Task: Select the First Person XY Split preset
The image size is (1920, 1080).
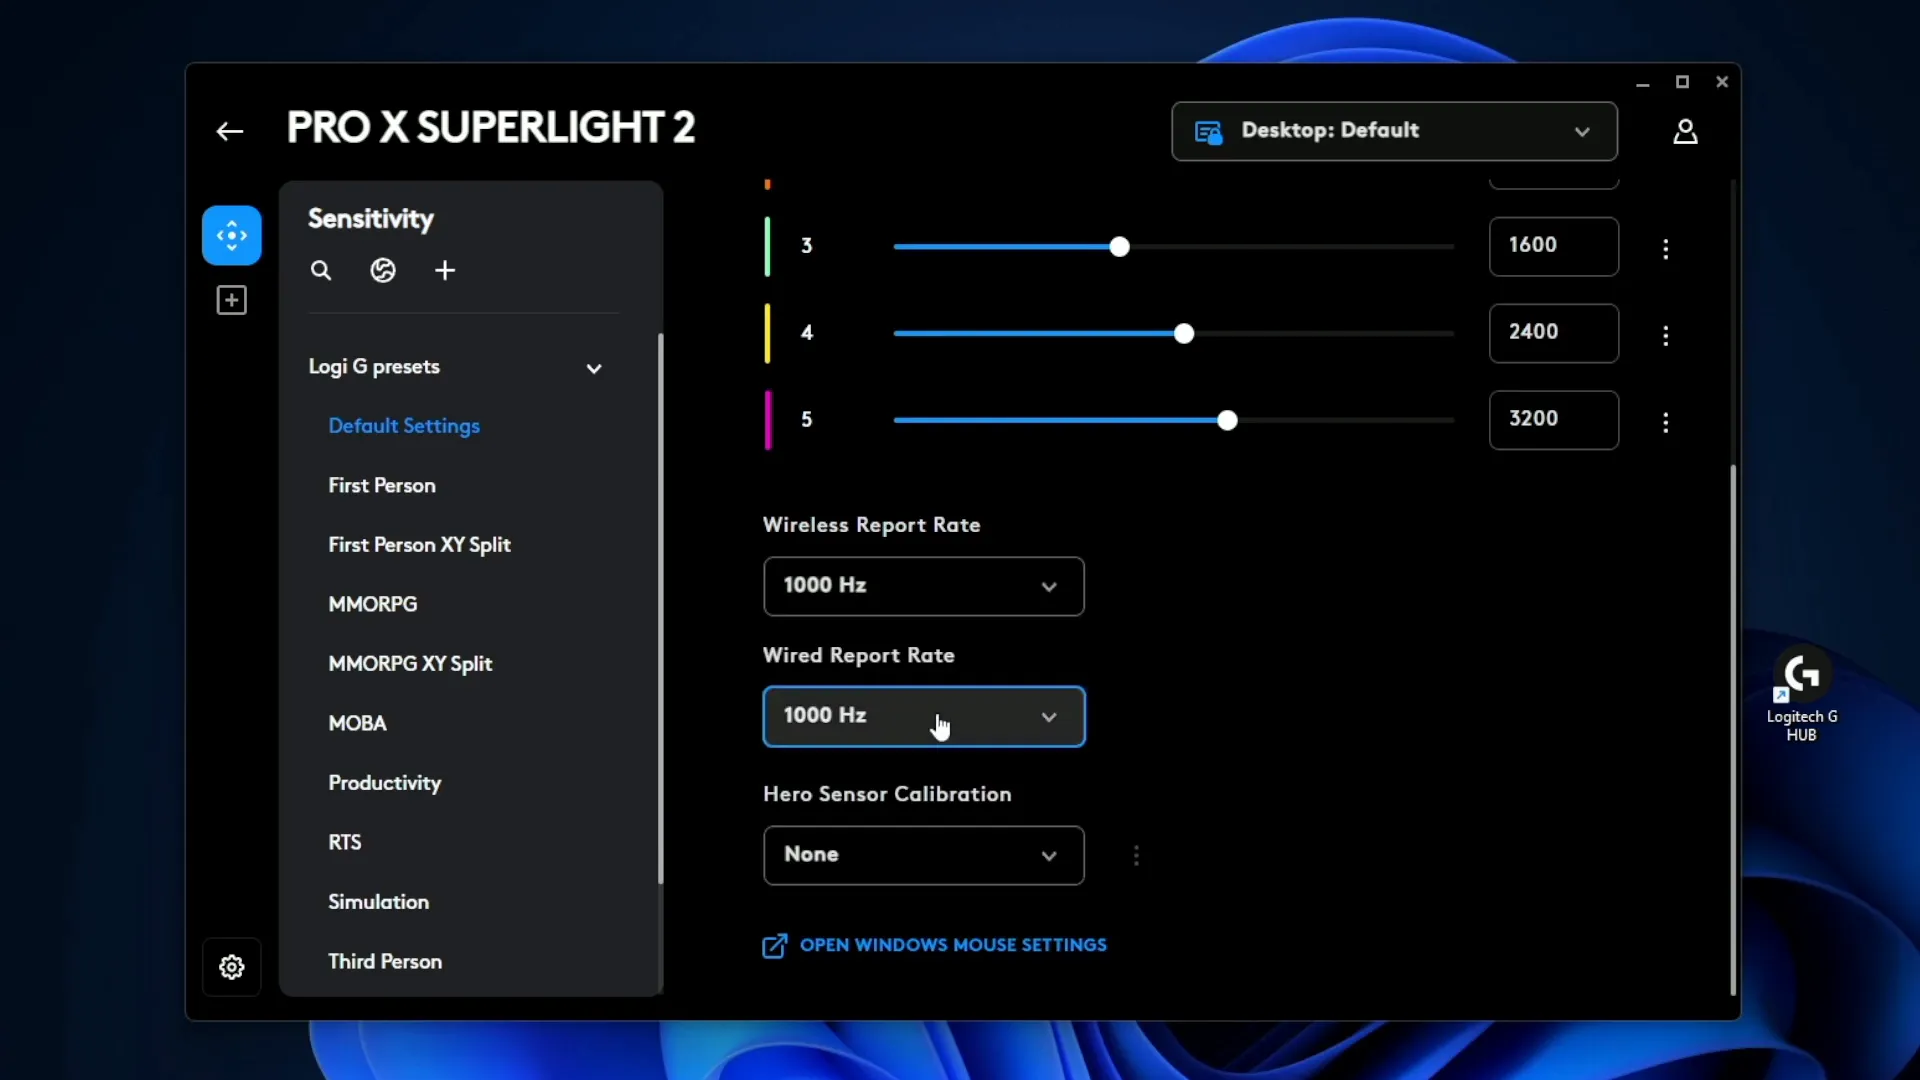Action: click(419, 545)
